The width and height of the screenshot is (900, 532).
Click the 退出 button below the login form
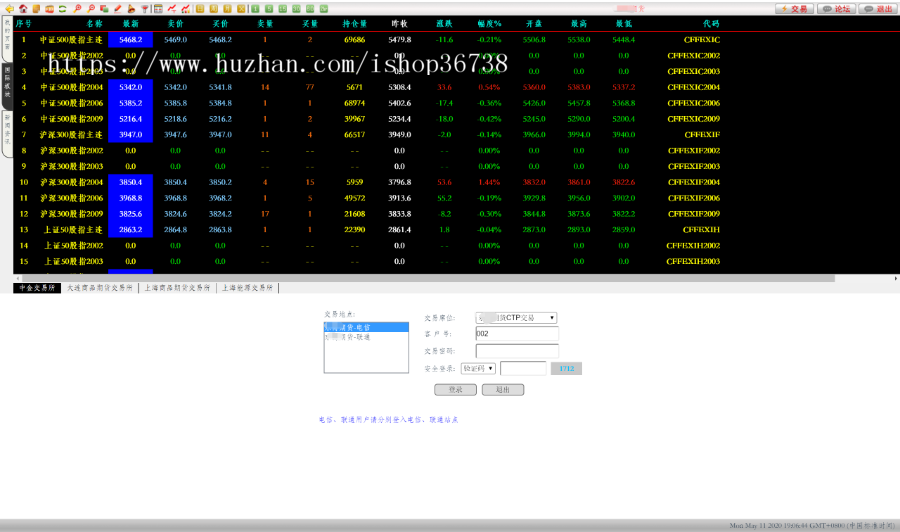502,390
